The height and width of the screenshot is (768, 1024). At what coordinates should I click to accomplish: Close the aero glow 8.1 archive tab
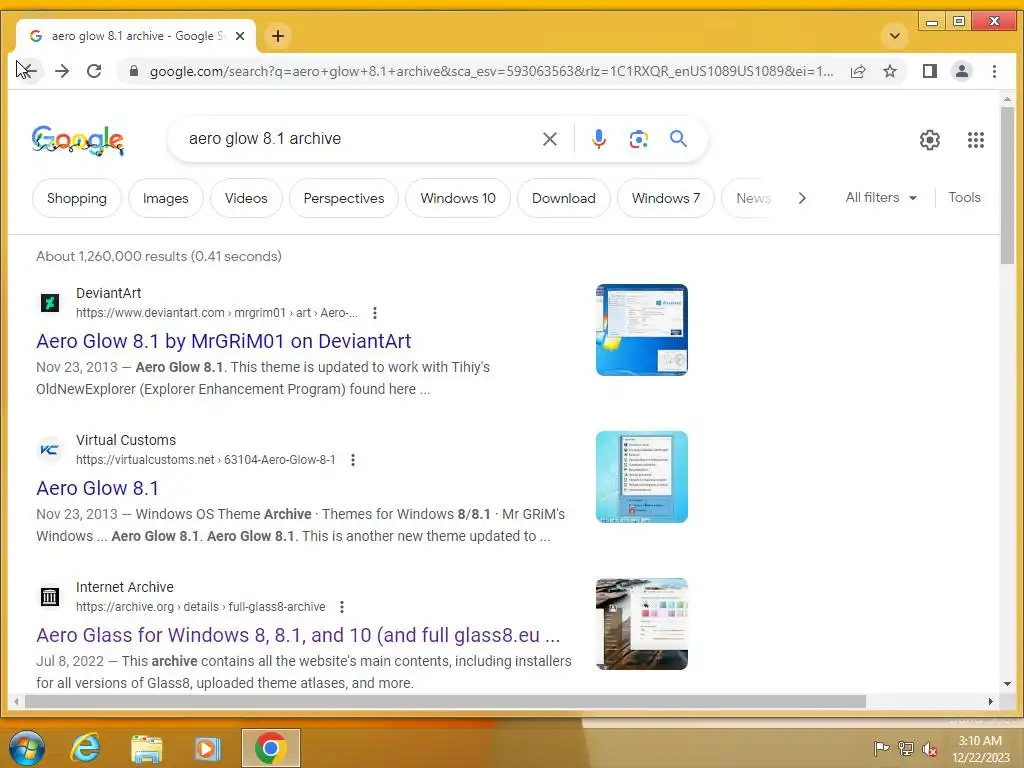240,36
